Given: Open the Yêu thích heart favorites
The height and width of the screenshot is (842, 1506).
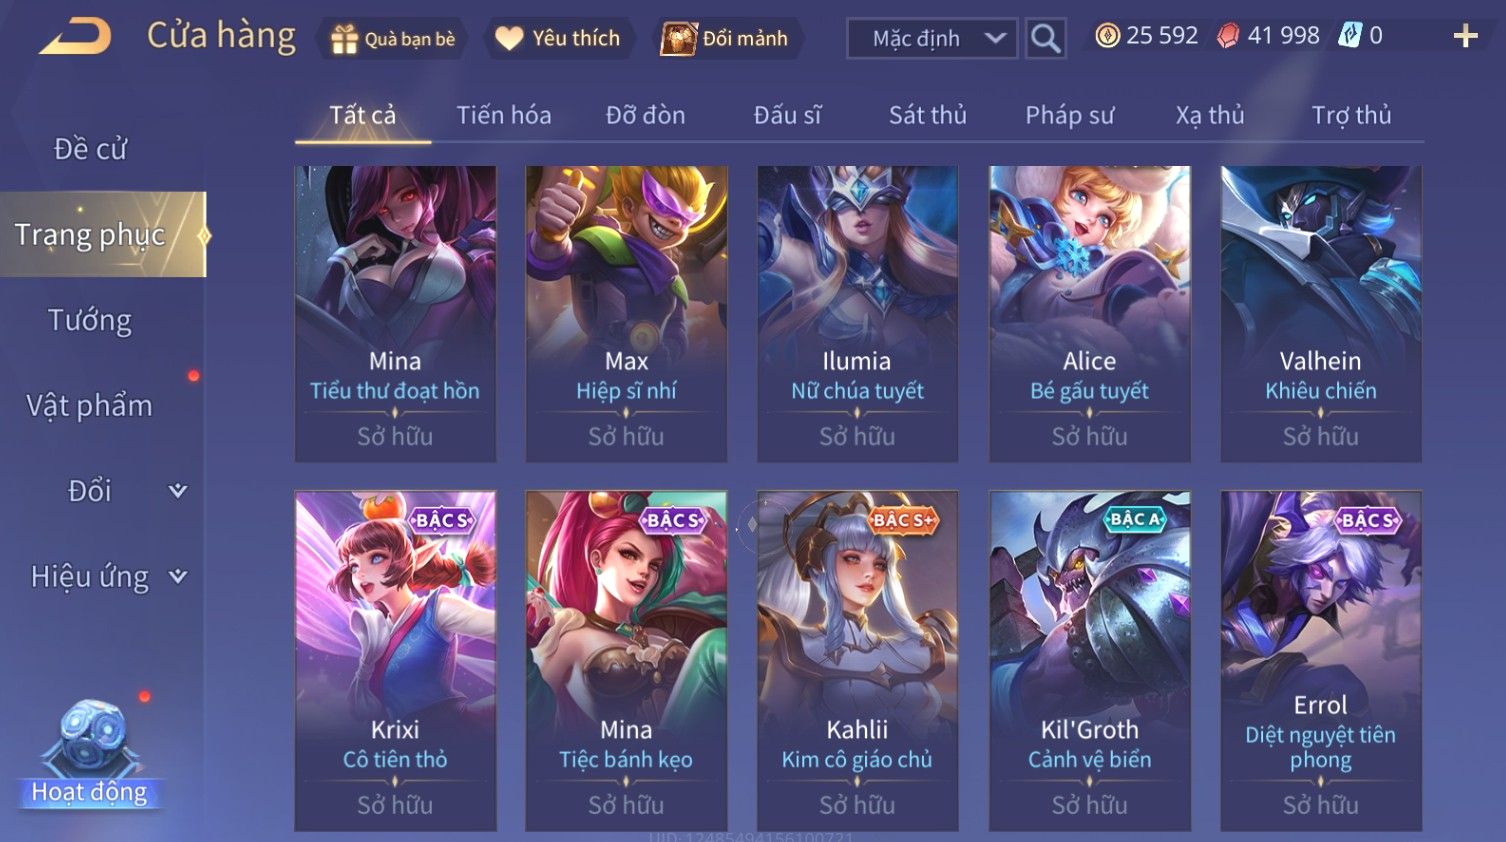Looking at the screenshot, I should point(558,39).
